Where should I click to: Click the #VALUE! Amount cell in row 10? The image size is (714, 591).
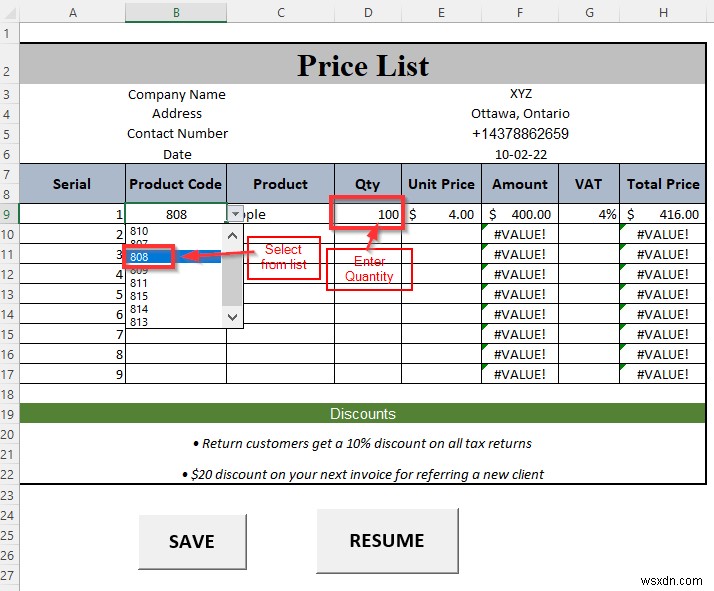point(520,234)
